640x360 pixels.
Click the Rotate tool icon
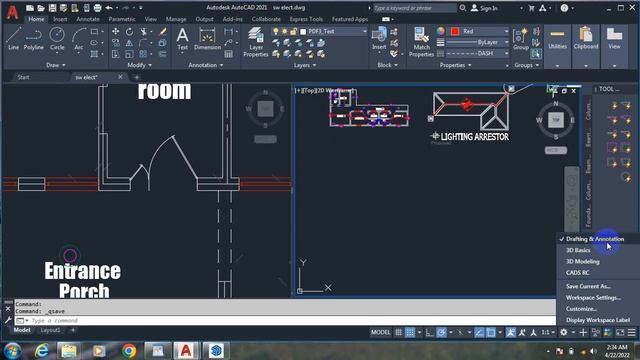pos(129,31)
